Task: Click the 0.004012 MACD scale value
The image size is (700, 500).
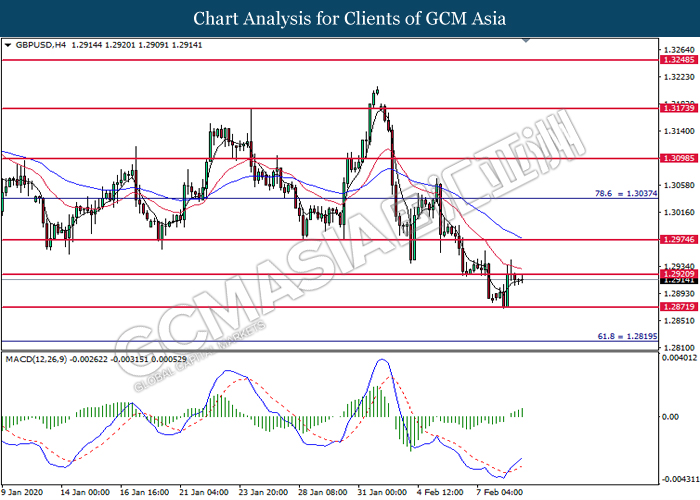Action: point(679,358)
